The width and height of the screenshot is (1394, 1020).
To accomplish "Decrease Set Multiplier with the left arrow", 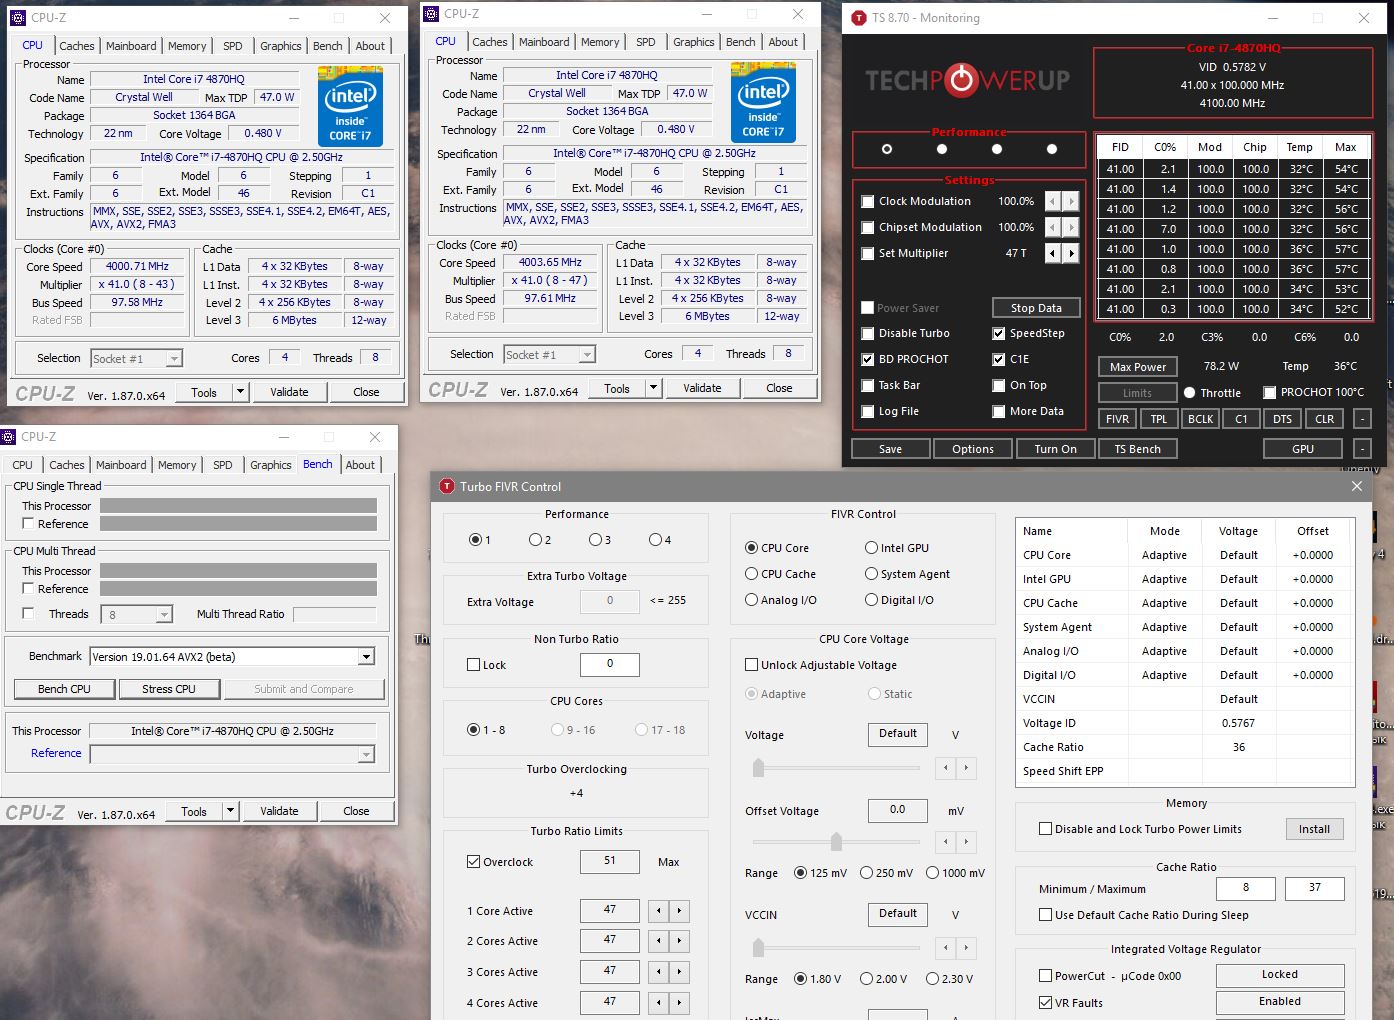I will [1053, 253].
